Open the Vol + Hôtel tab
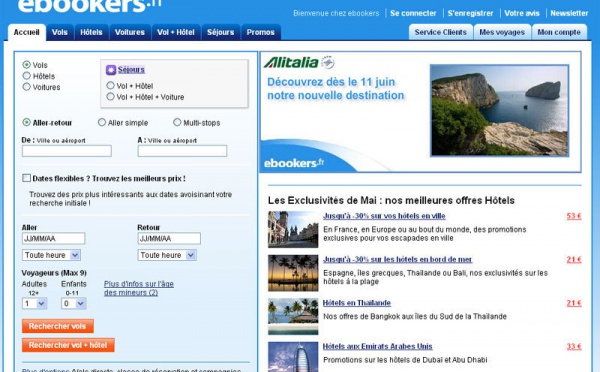Viewport: 600px width, 372px height. point(176,32)
